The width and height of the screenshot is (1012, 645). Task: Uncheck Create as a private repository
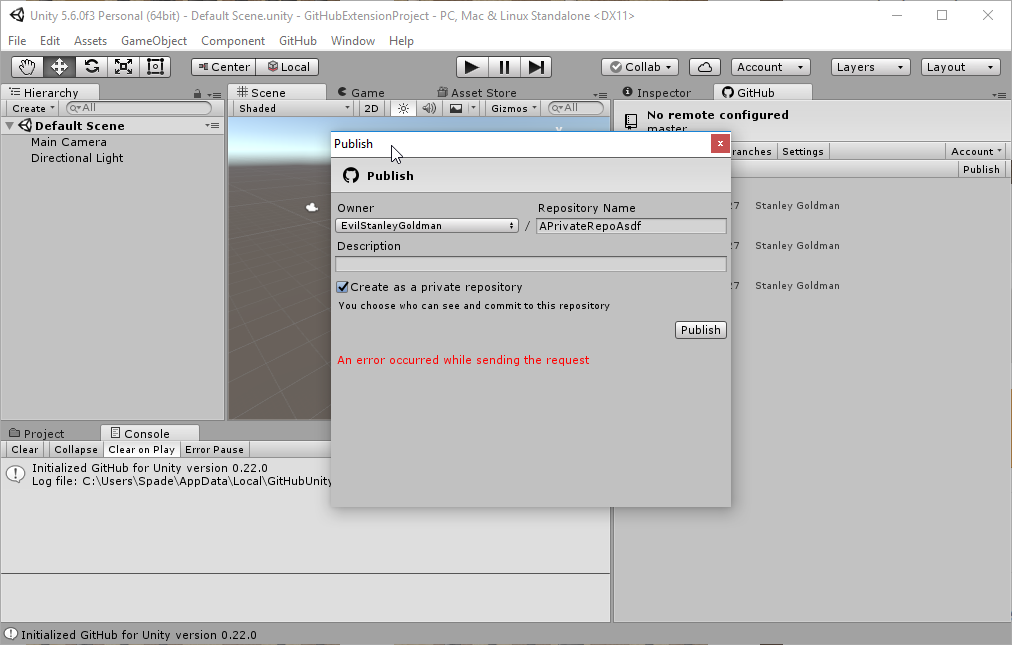(x=343, y=287)
